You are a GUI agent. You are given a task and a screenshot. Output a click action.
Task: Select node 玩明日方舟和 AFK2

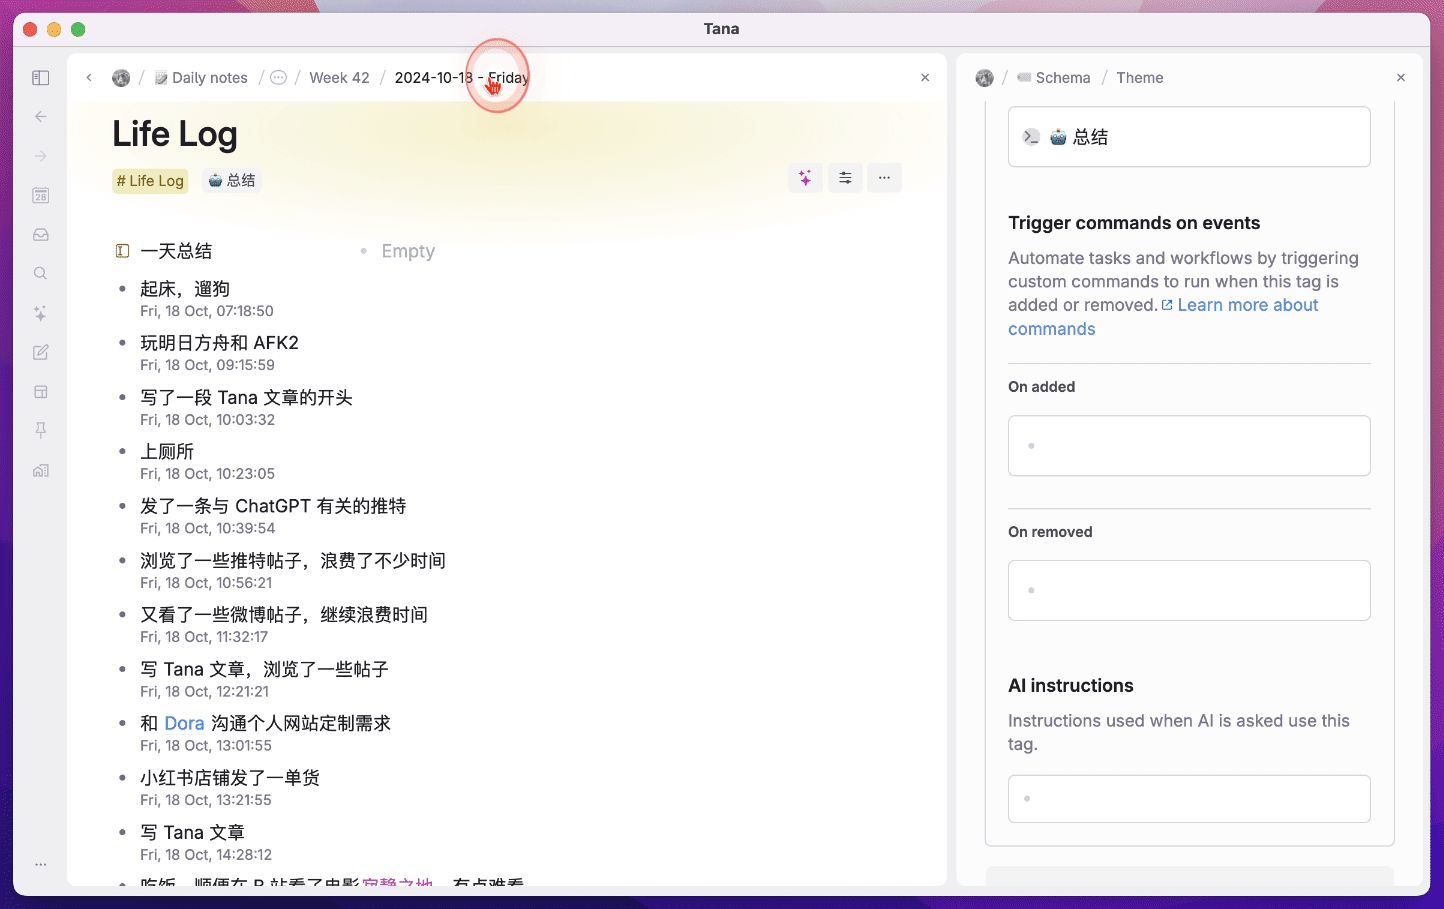(219, 343)
